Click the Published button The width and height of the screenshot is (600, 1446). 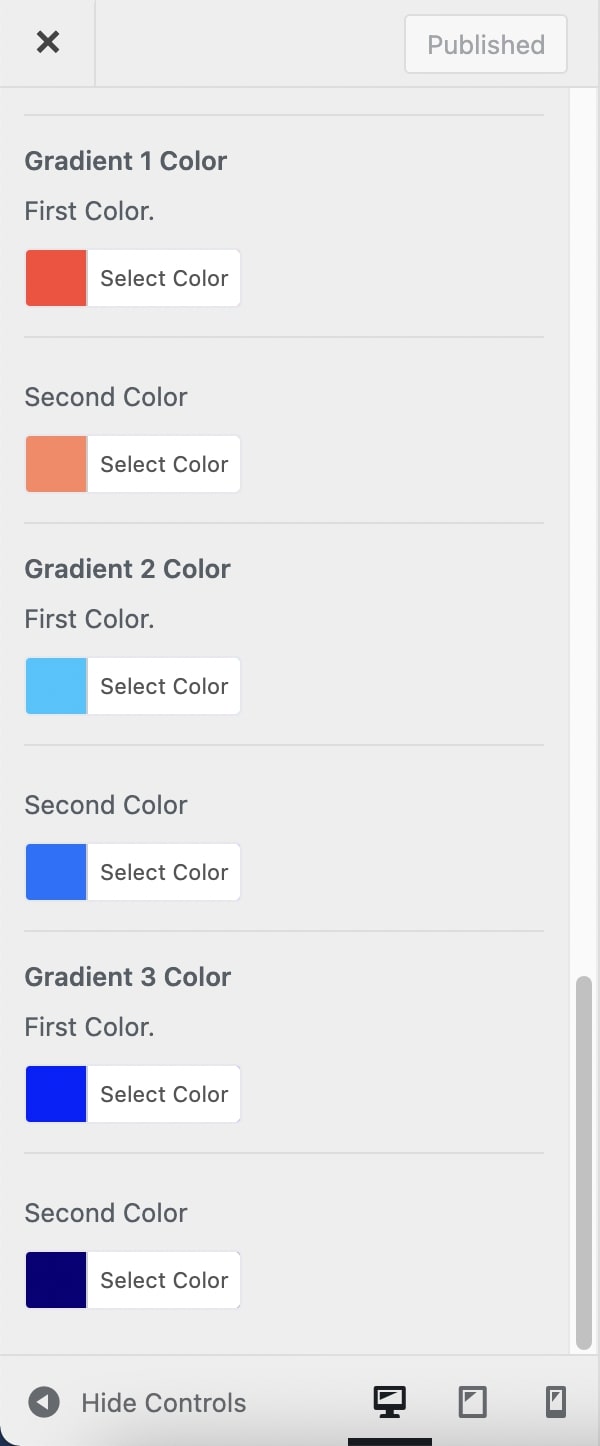point(486,44)
